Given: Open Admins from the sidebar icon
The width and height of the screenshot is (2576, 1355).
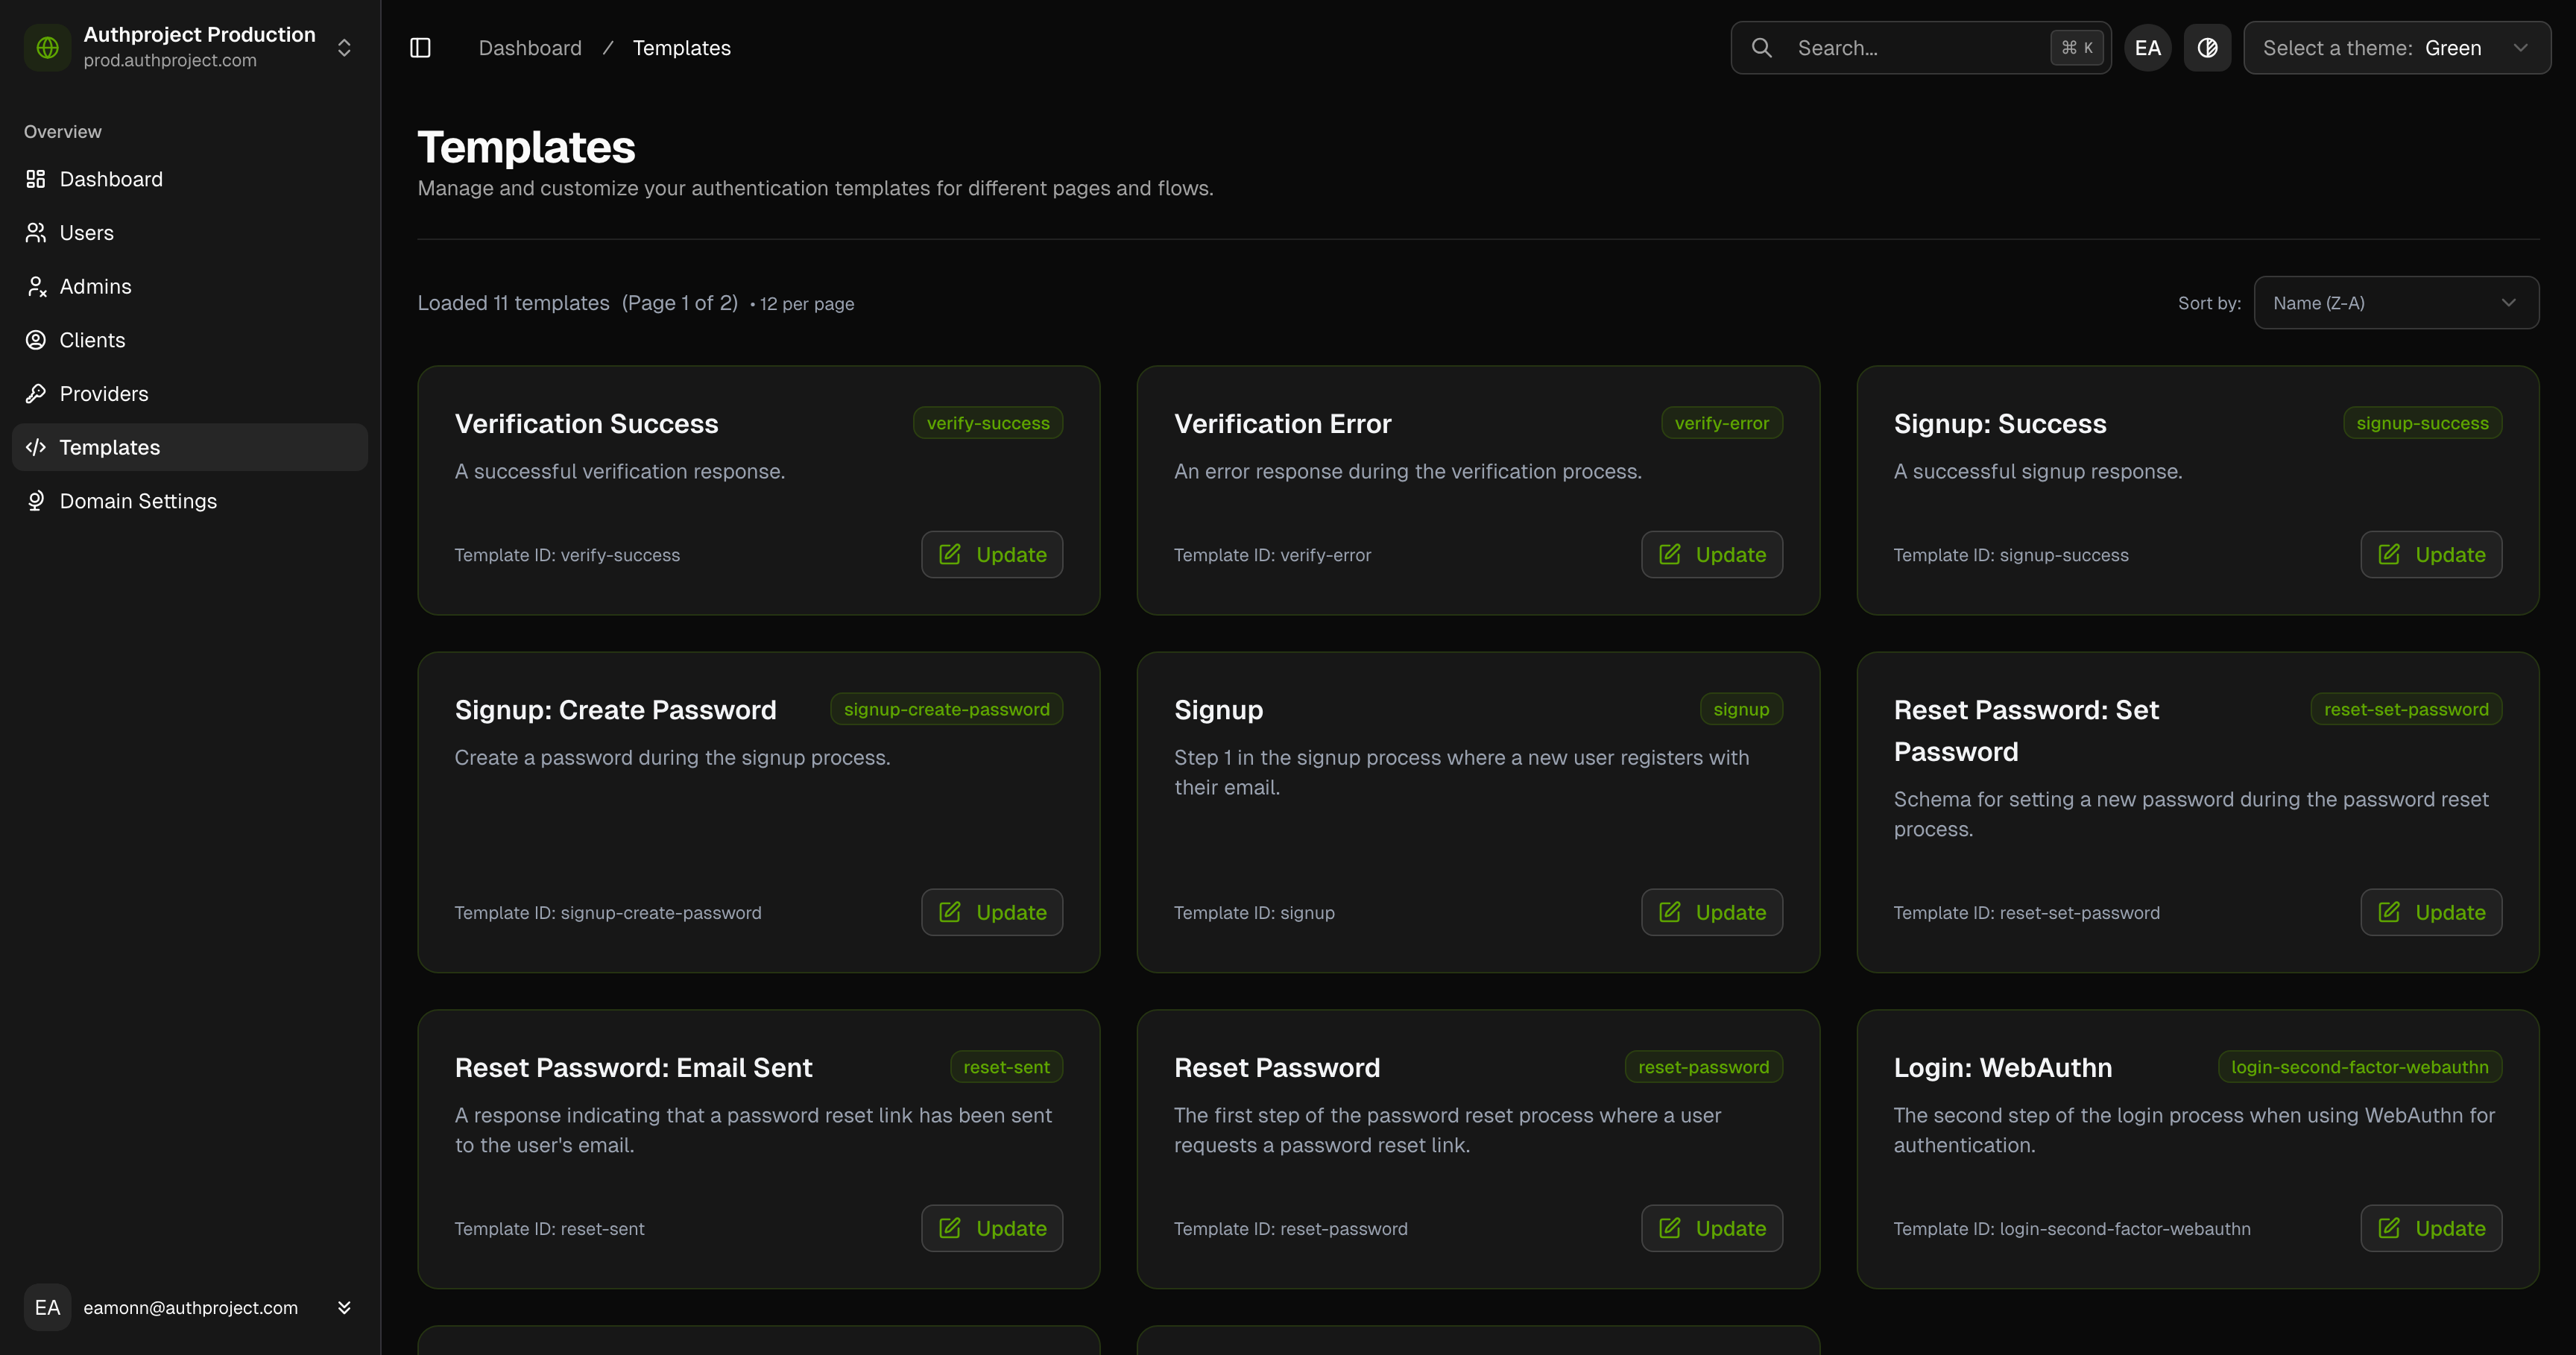Looking at the screenshot, I should pos(36,286).
